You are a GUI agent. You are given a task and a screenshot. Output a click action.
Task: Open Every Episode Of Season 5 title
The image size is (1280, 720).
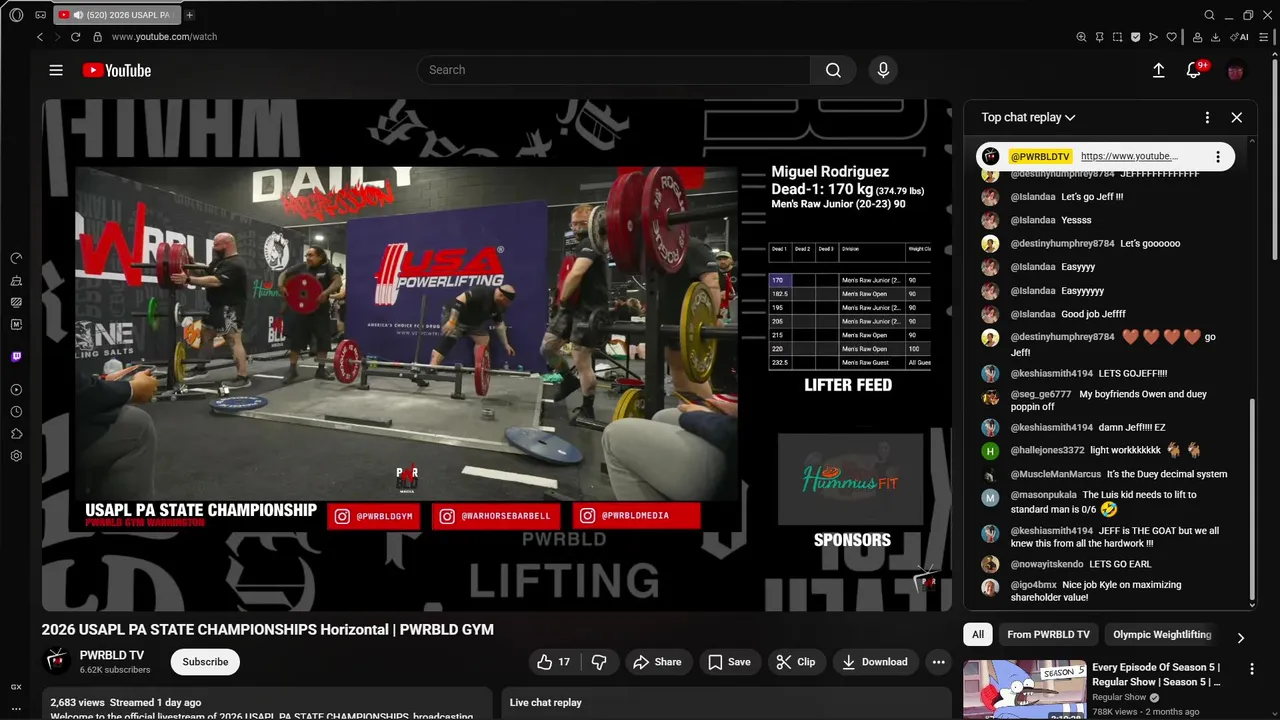[1157, 675]
